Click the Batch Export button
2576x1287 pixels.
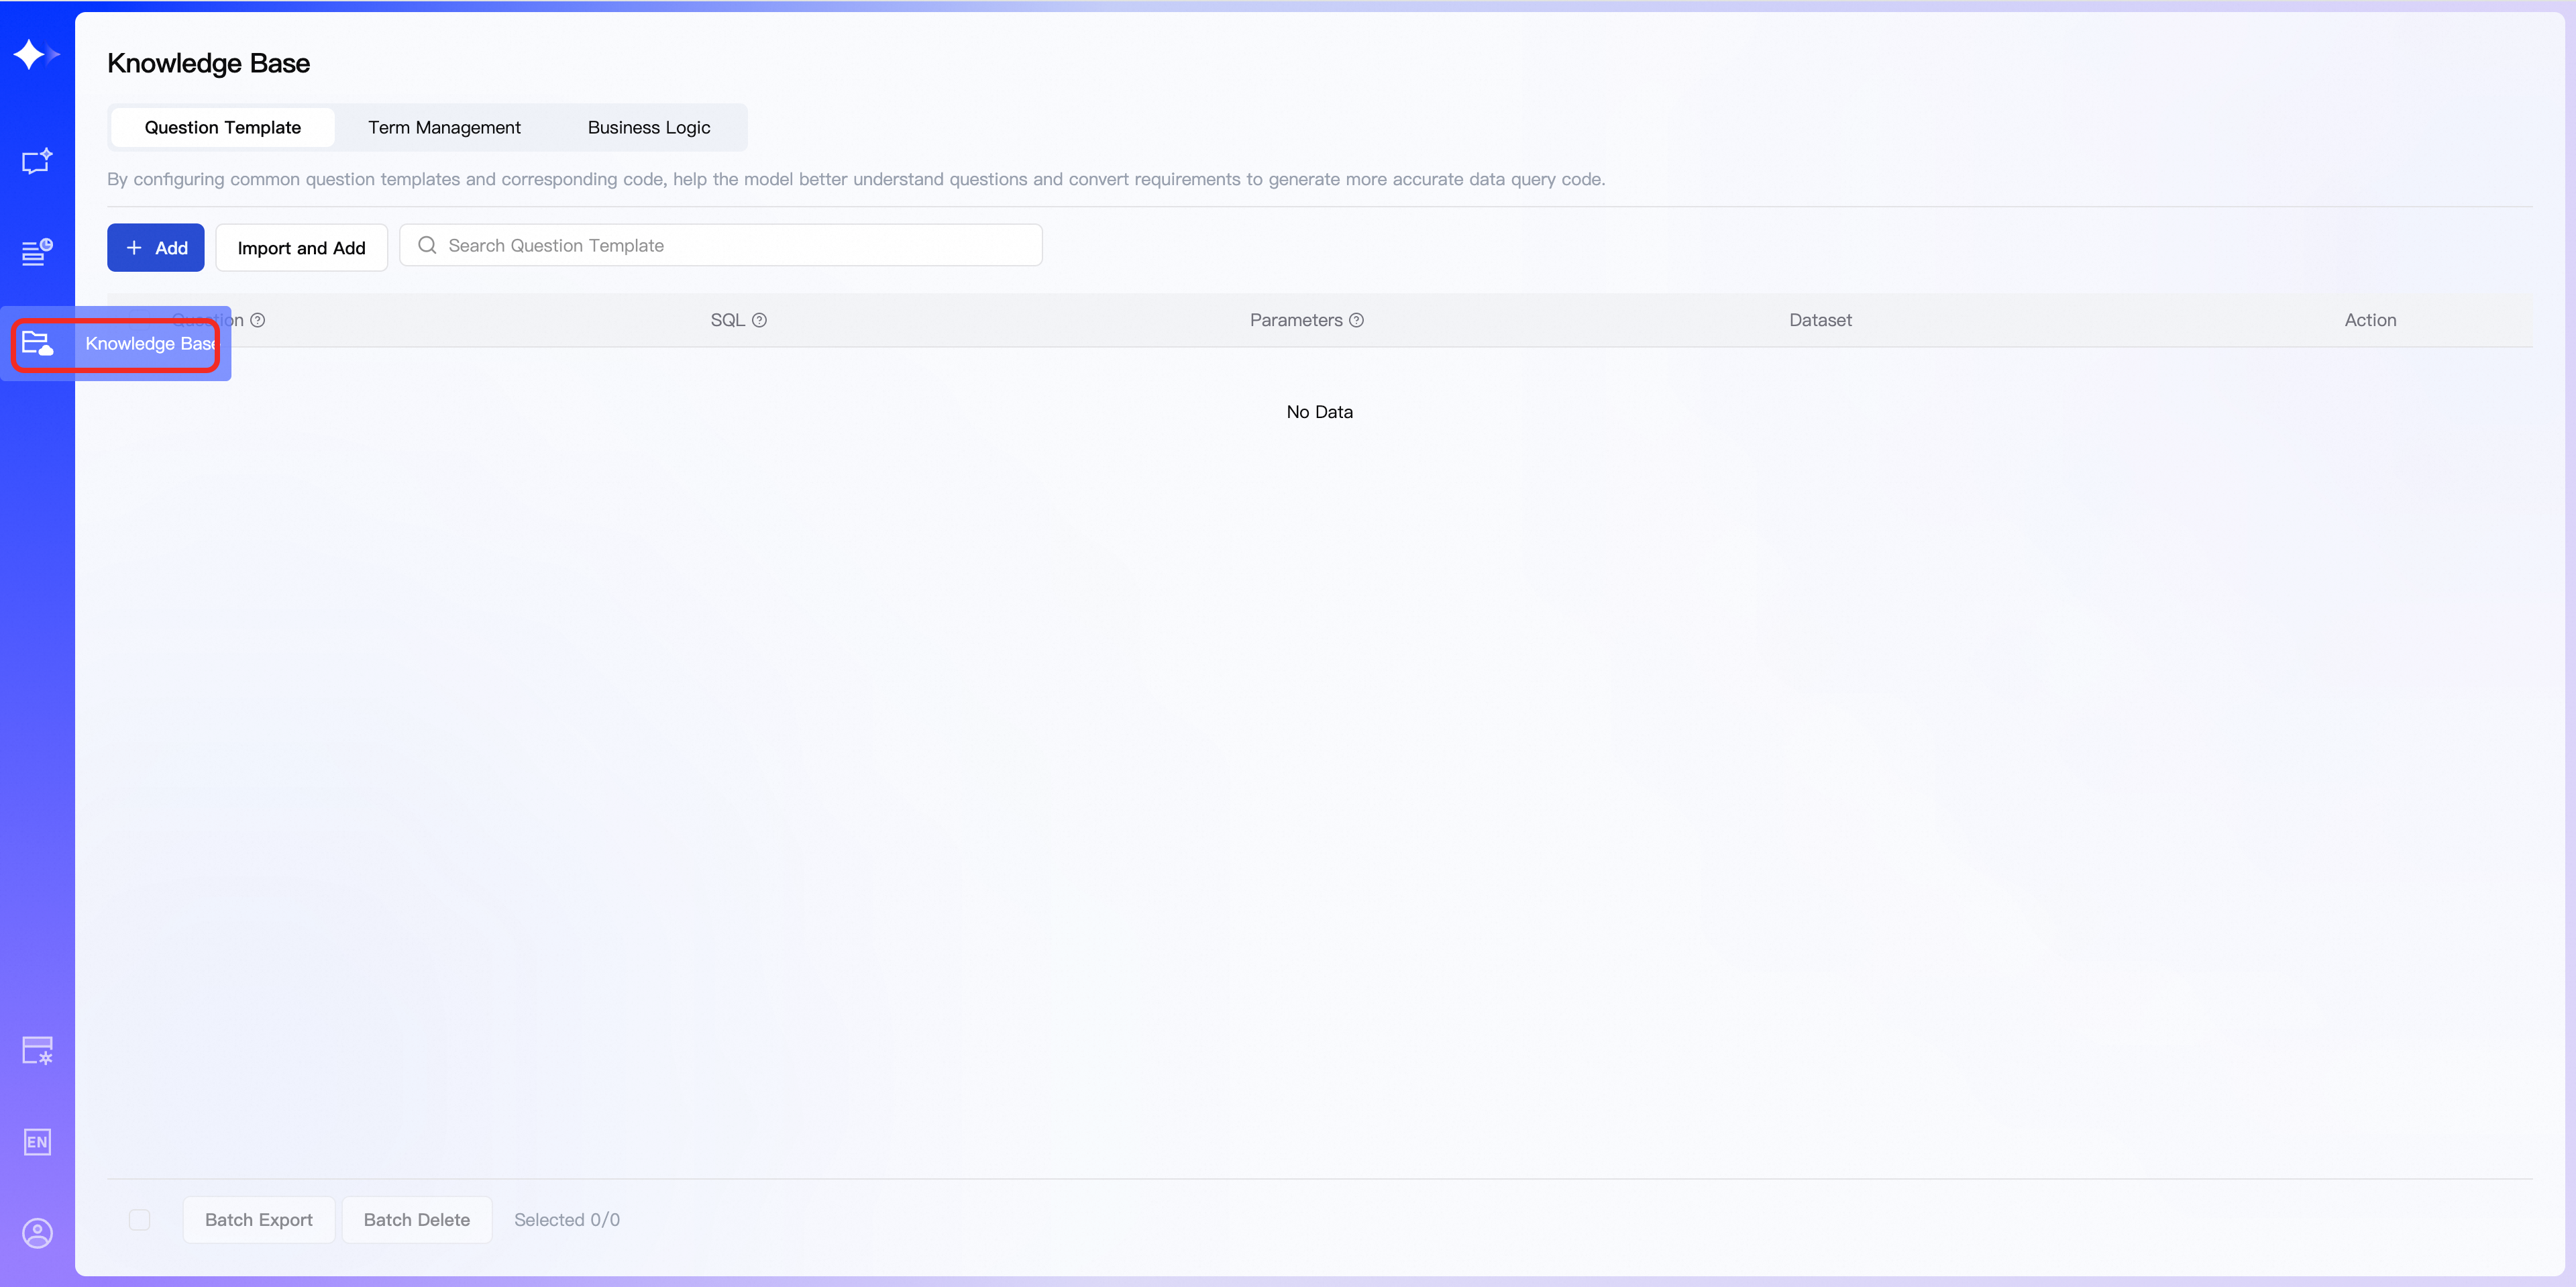[x=259, y=1220]
